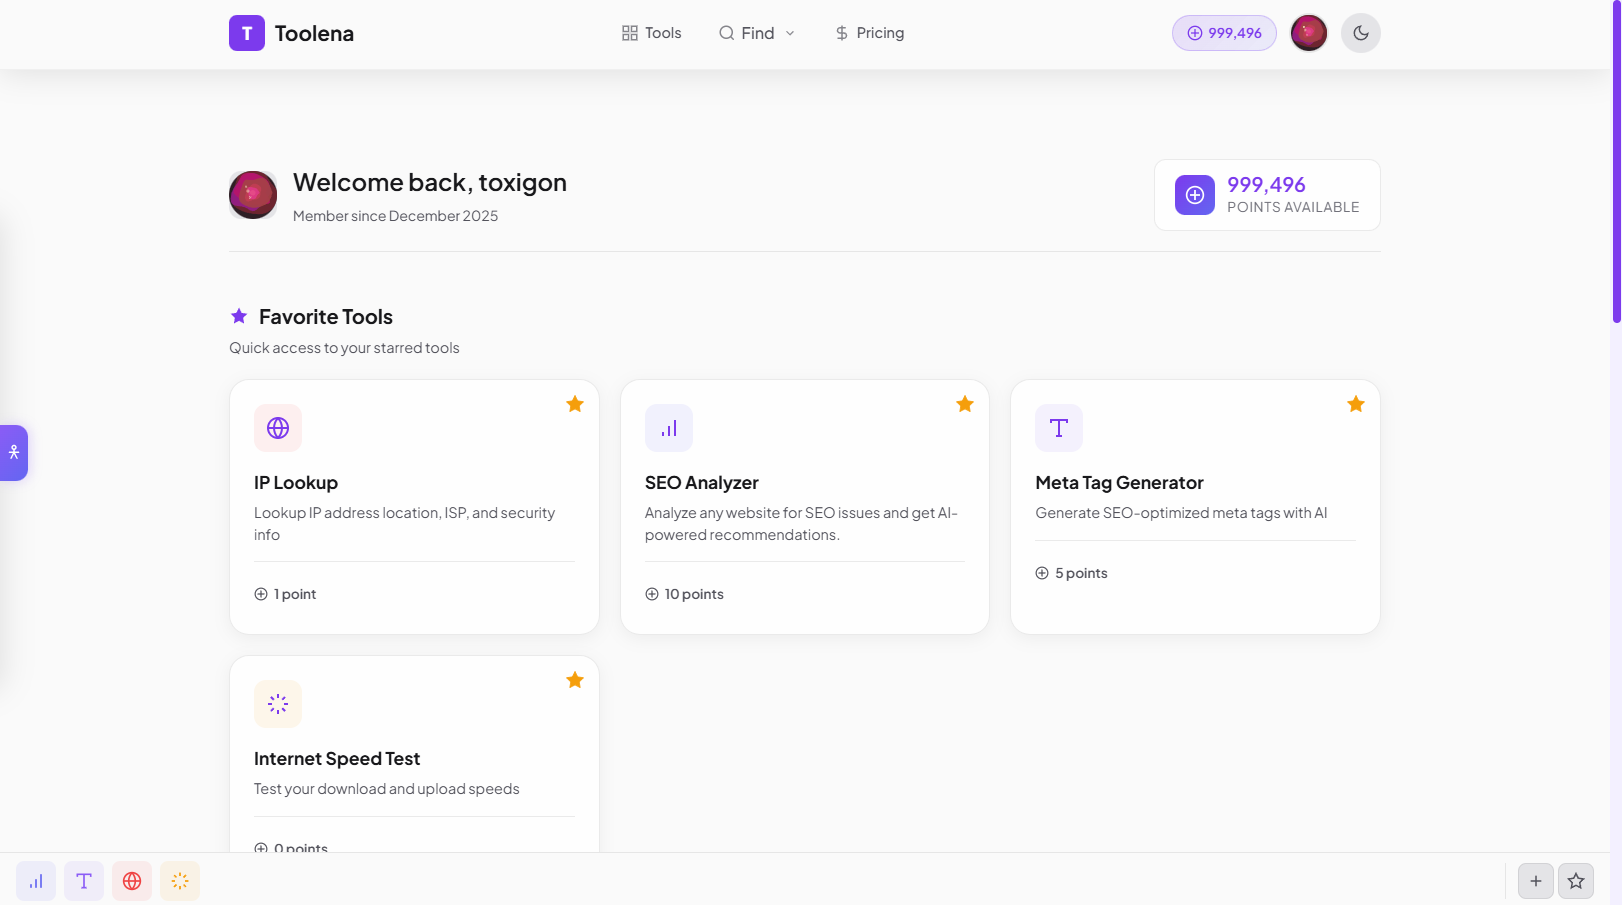Select the SEO Analyzer shortcut in bottom dock
1622x905 pixels.
[x=36, y=881]
